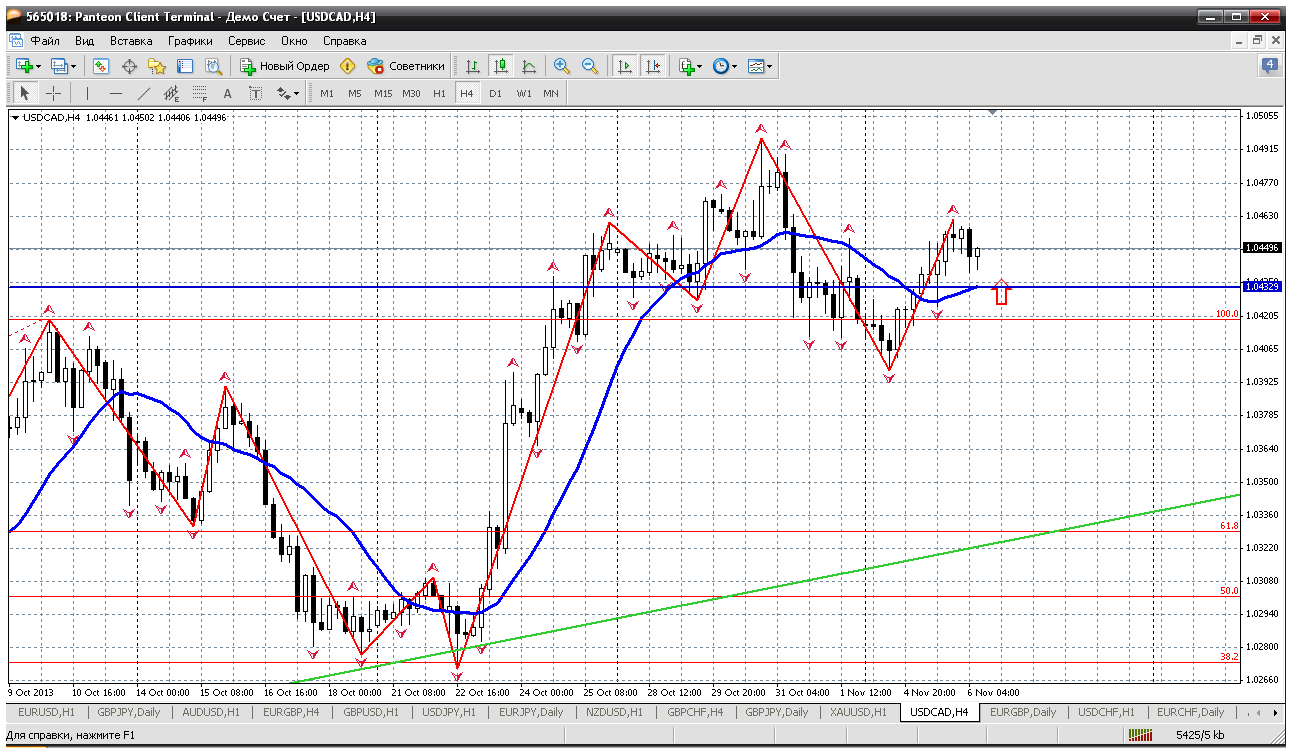Select the Fibonacci Retracement tool
Screen dimensions: 1289x748
[200, 93]
